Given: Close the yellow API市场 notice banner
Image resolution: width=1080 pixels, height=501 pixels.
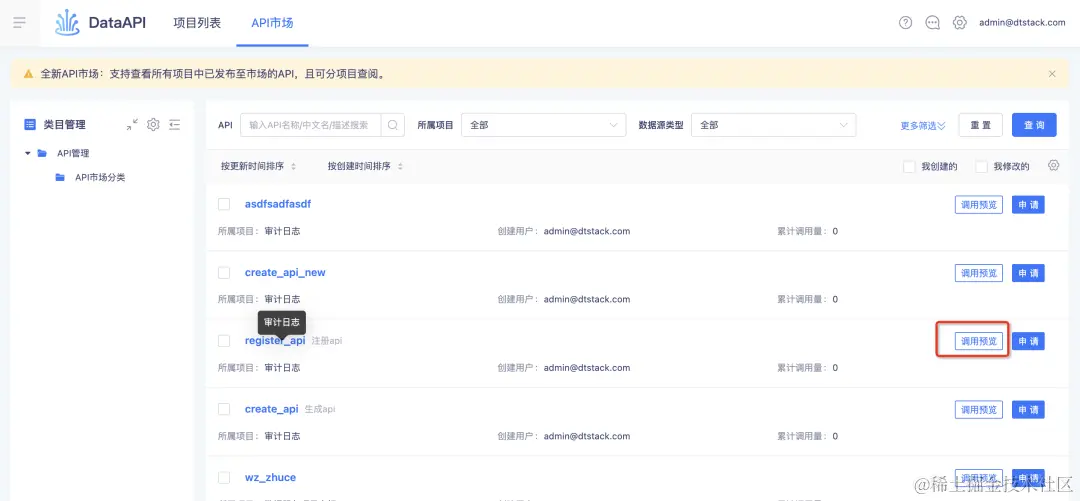Looking at the screenshot, I should (x=1052, y=74).
